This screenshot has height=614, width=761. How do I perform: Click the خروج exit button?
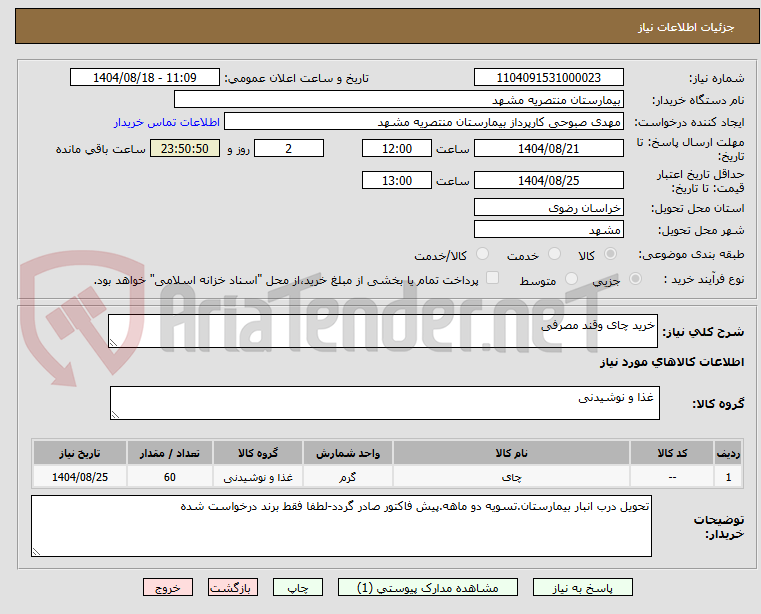point(167,587)
